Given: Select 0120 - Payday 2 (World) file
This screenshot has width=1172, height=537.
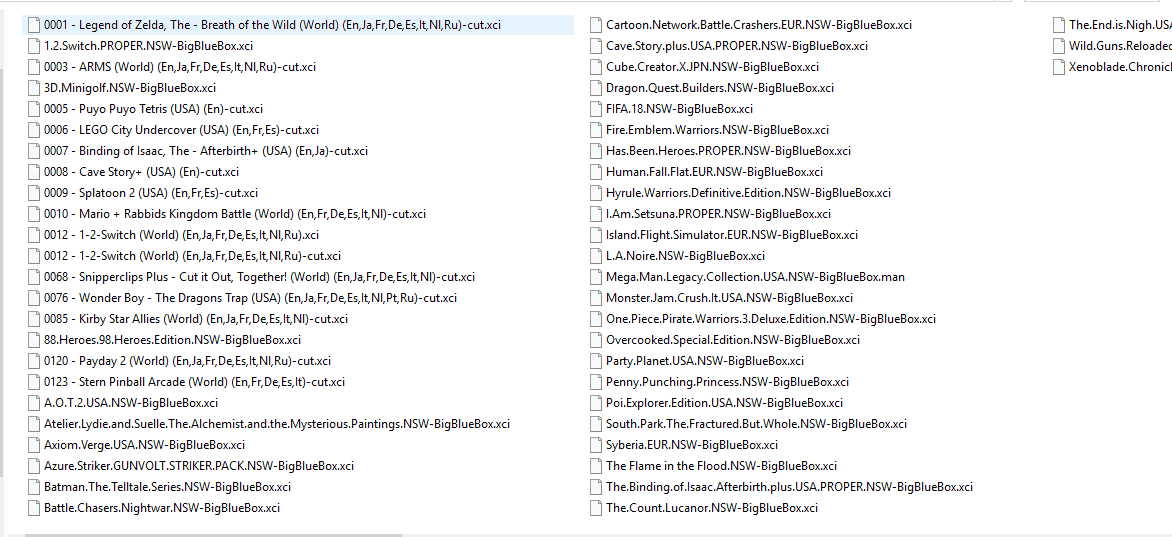Looking at the screenshot, I should coord(187,360).
